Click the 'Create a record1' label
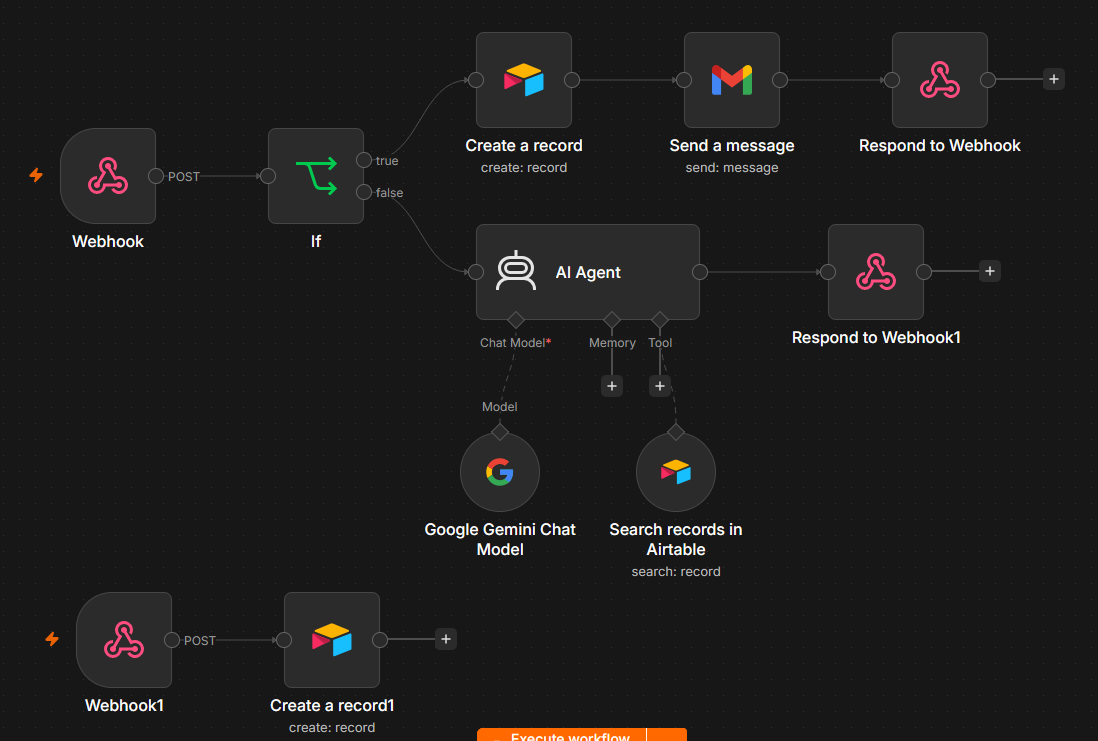1098x741 pixels. (x=332, y=705)
